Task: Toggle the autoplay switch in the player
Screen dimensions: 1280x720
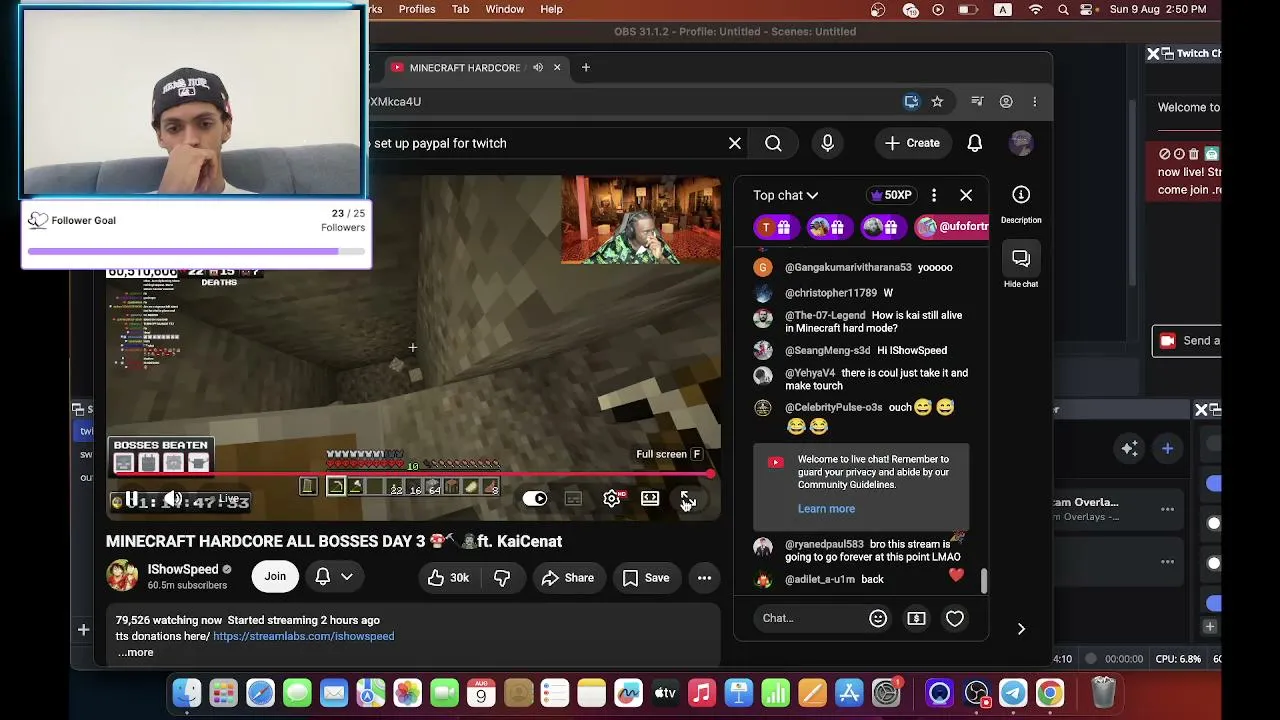Action: point(535,498)
